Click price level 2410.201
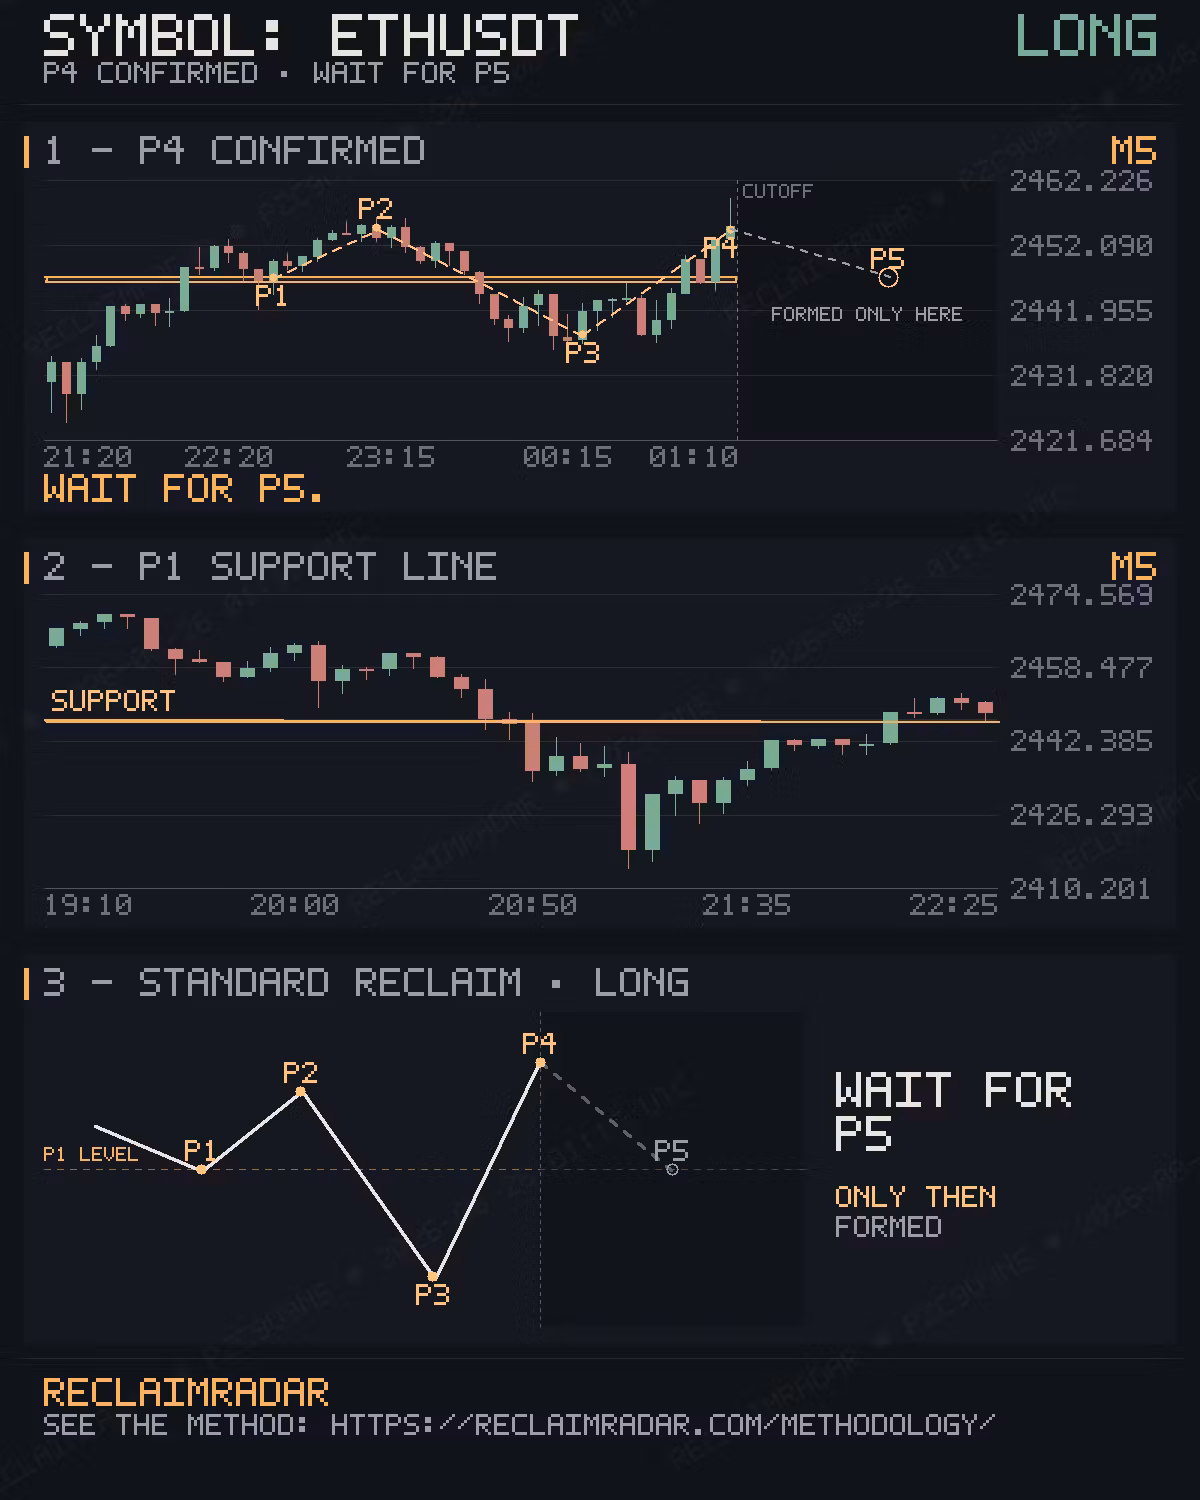 pos(1081,889)
